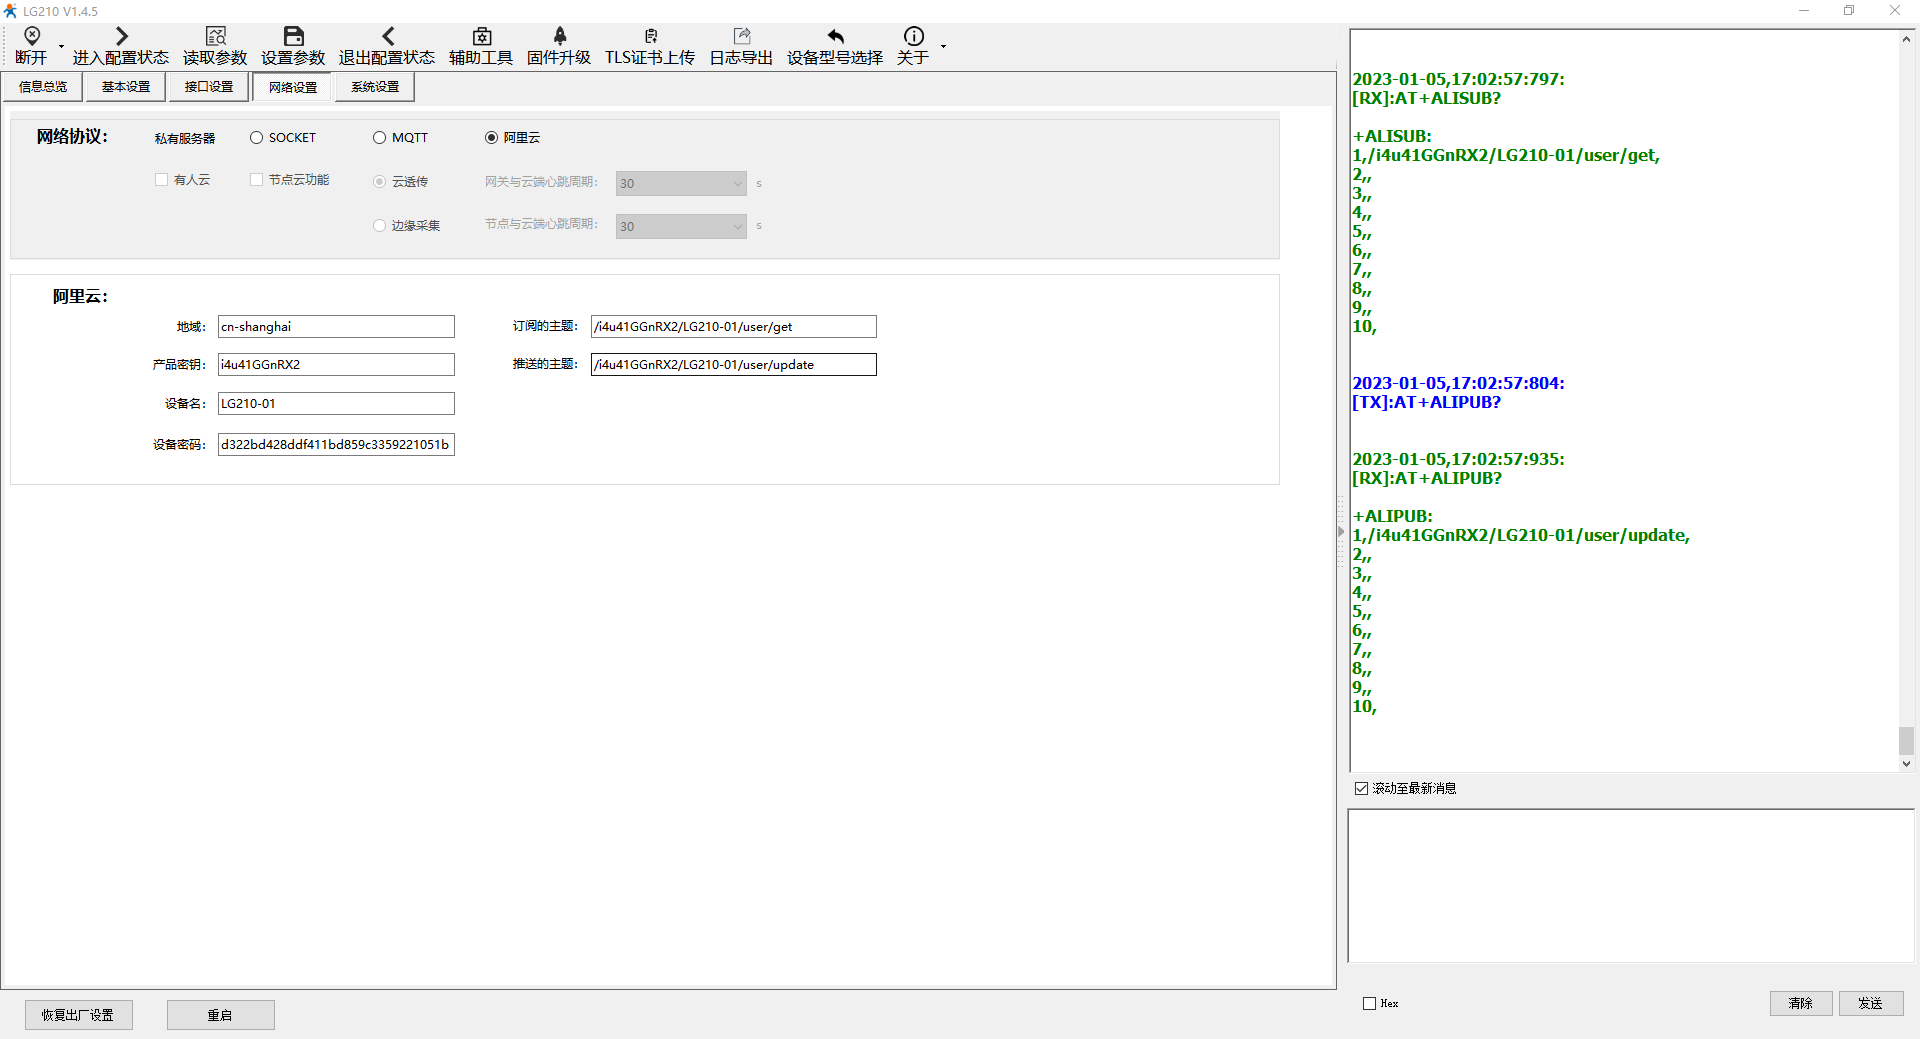
Task: Open 节点与云端心跳周期 dropdown
Action: 681,226
